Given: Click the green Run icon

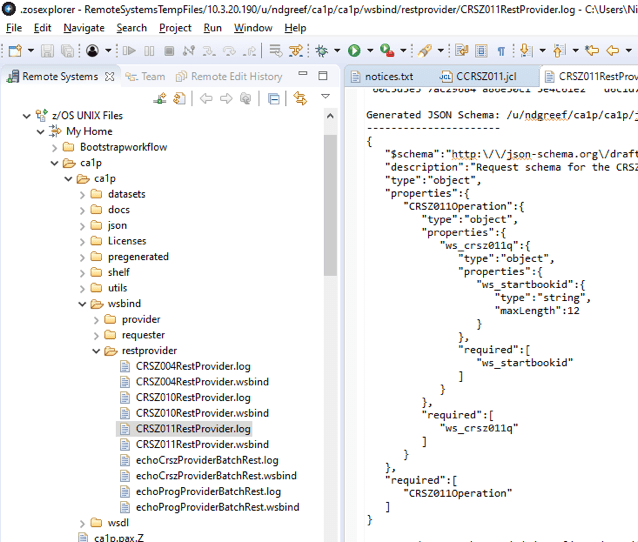Looking at the screenshot, I should point(354,51).
